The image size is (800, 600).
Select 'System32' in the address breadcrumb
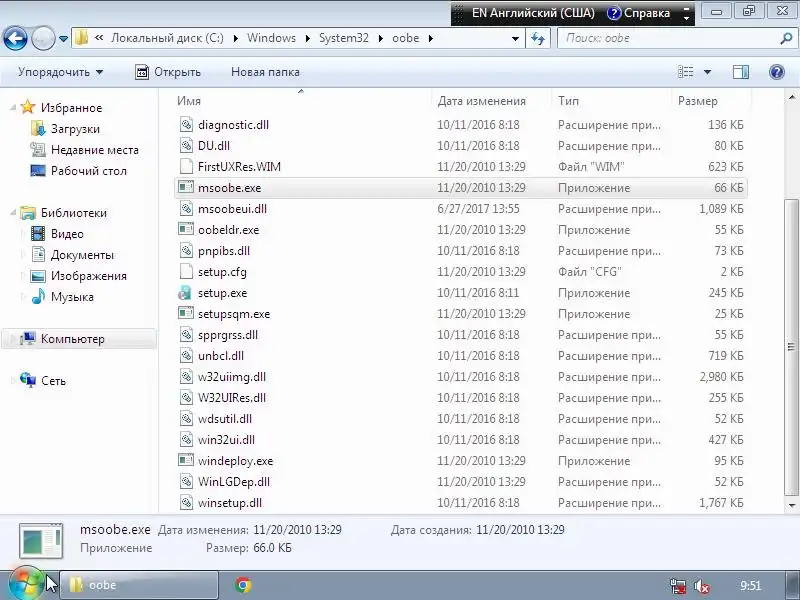point(343,38)
